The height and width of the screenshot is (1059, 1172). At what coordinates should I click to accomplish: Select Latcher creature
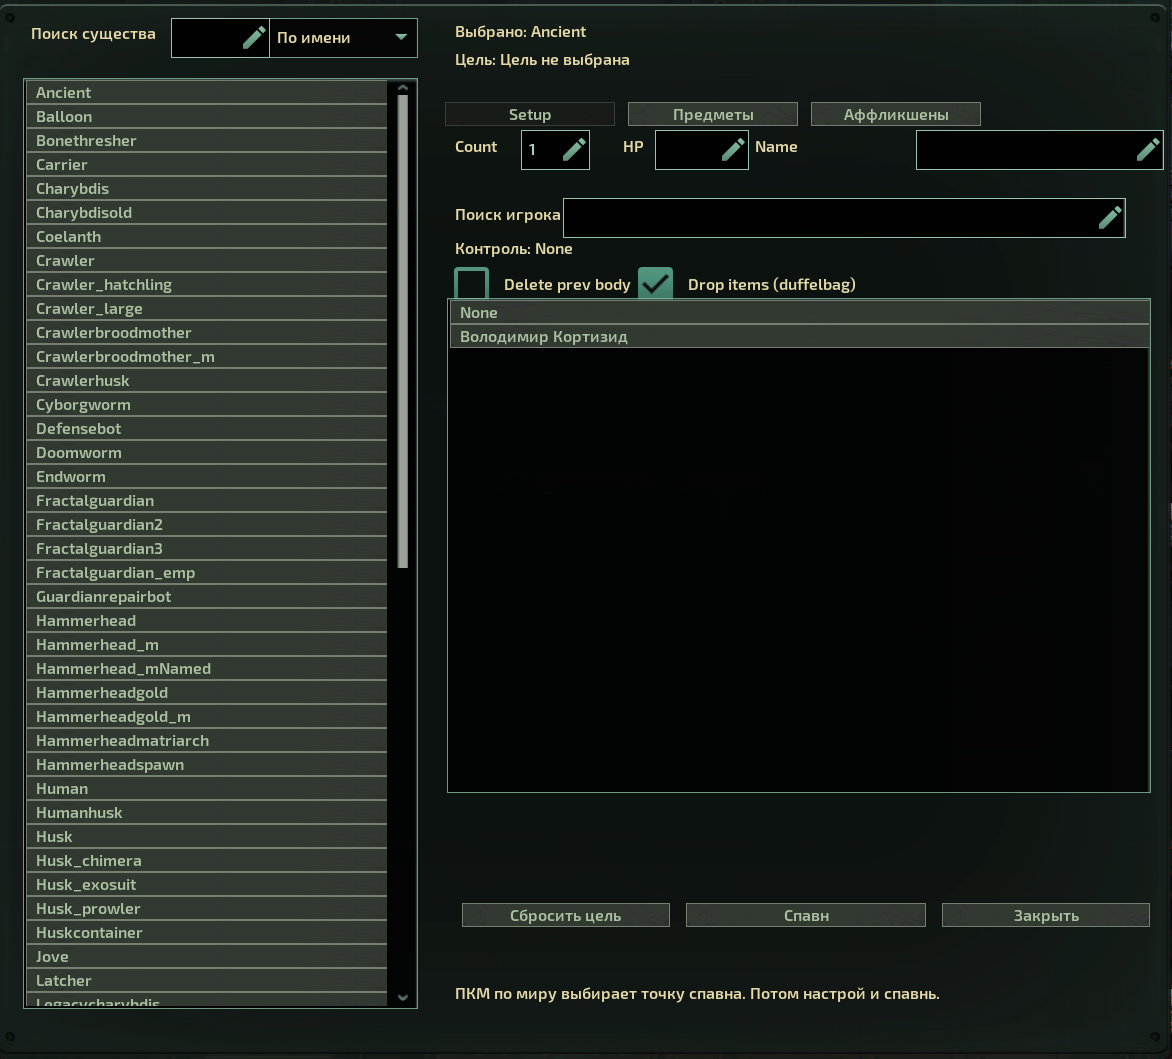tap(207, 980)
